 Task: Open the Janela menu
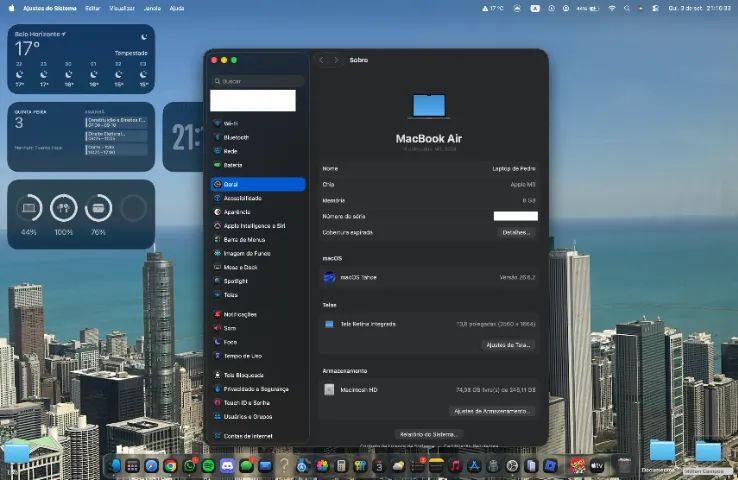tap(152, 8)
